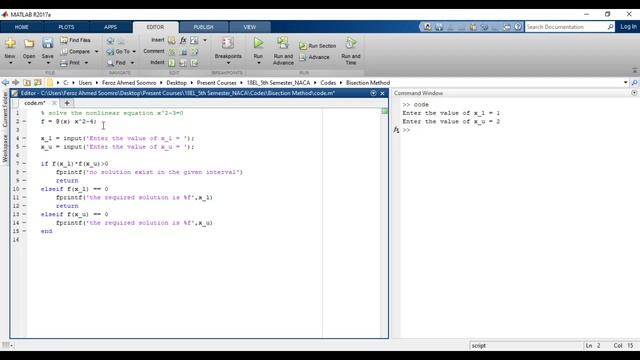The width and height of the screenshot is (640, 360).
Task: Click the folder search icon at address bar end
Action: (x=634, y=82)
